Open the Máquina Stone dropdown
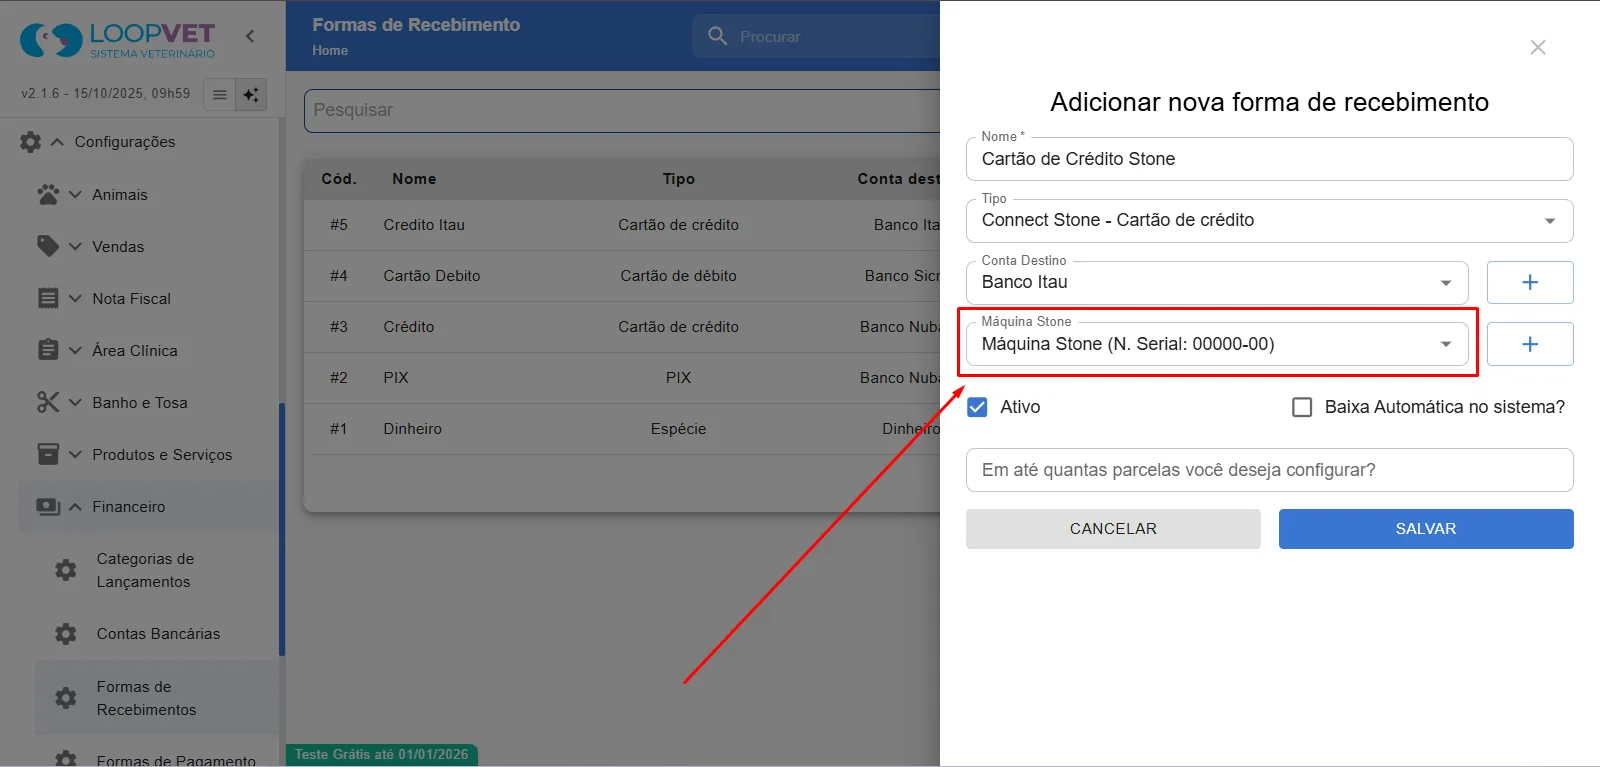The height and width of the screenshot is (767, 1600). 1217,344
